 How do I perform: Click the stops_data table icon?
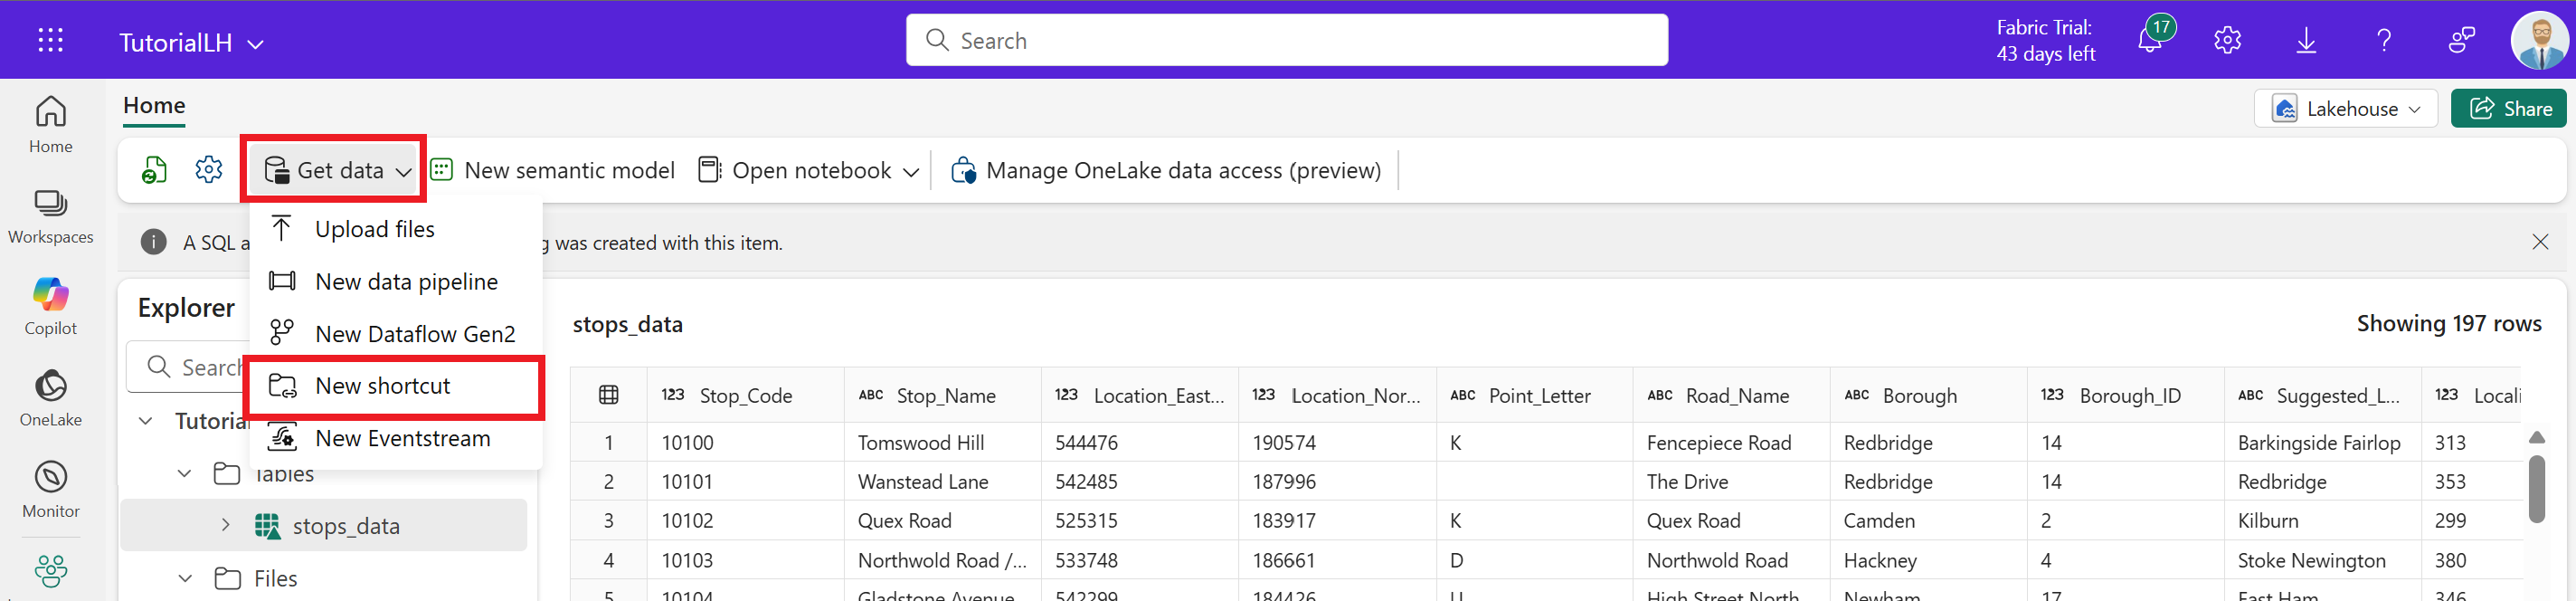267,526
